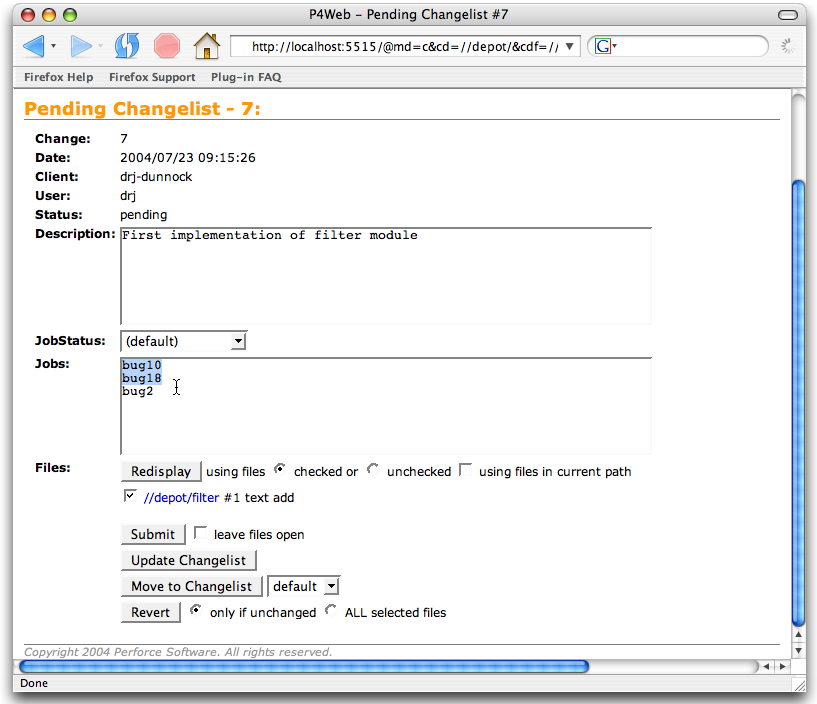This screenshot has height=704, width=817.
Task: Click the red Stop loading icon
Action: click(166, 46)
